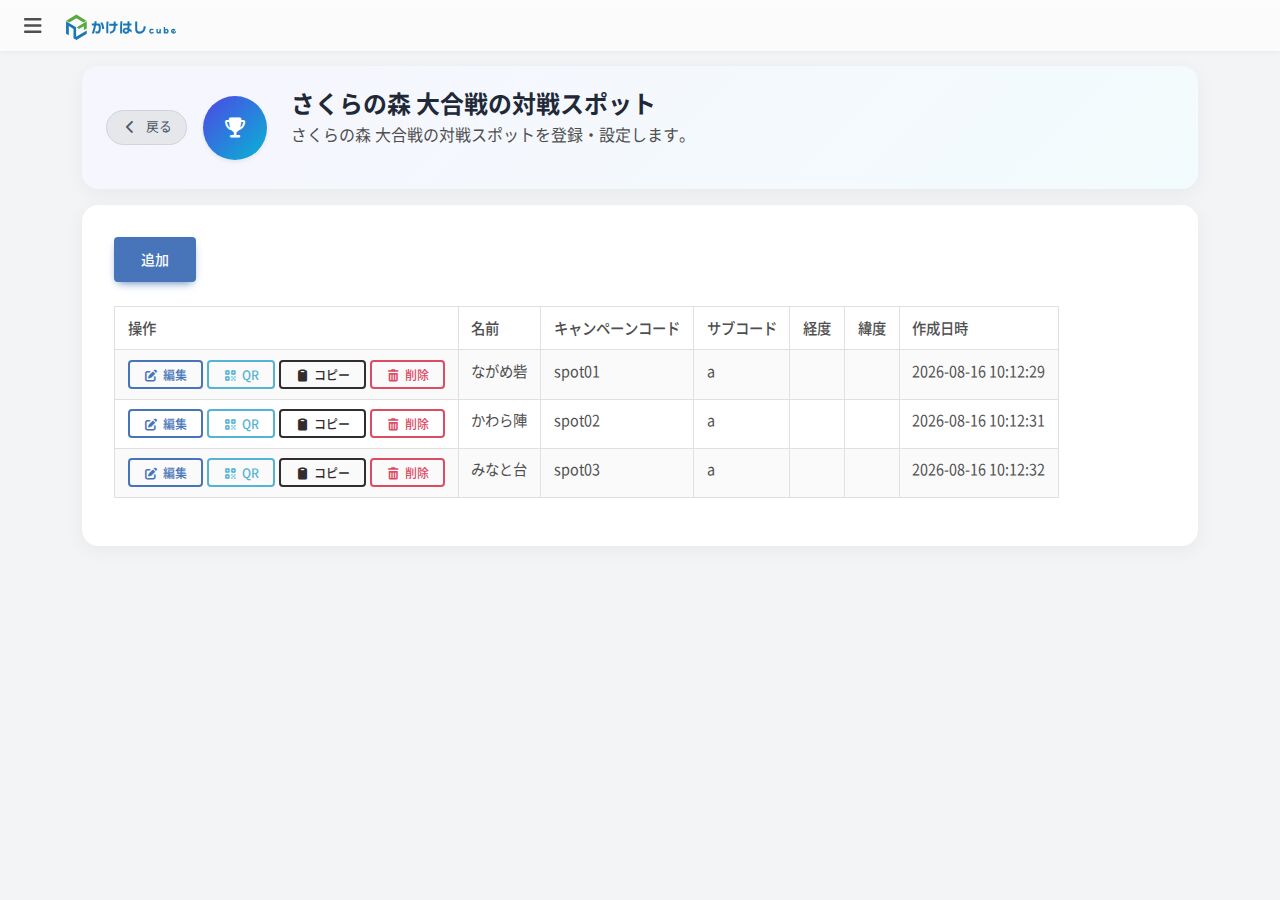Image resolution: width=1280 pixels, height=900 pixels.
Task: Delete the かわら陣 spot
Action: pos(407,424)
